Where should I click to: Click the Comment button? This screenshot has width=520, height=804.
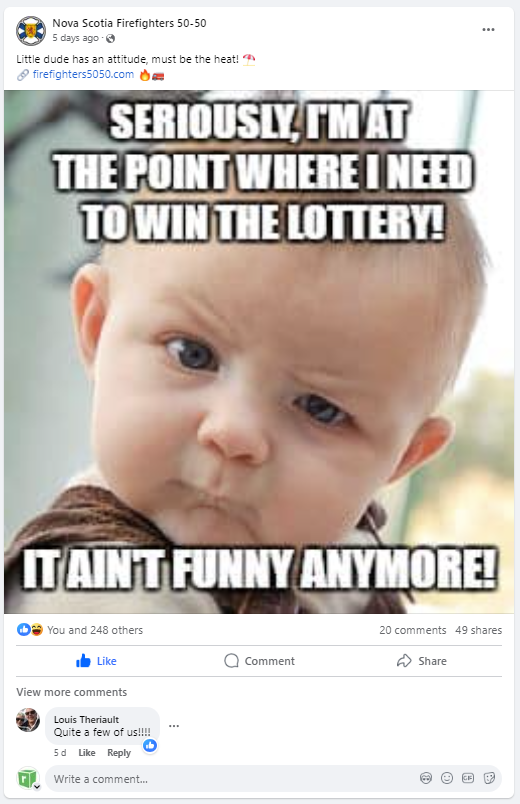click(259, 661)
